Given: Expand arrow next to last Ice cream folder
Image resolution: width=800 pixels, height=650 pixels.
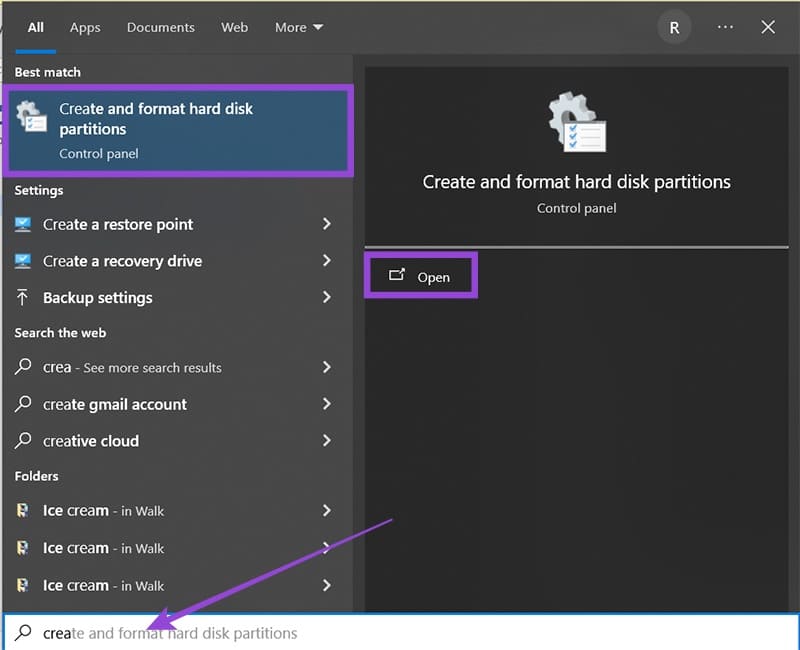Looking at the screenshot, I should pyautogui.click(x=327, y=585).
